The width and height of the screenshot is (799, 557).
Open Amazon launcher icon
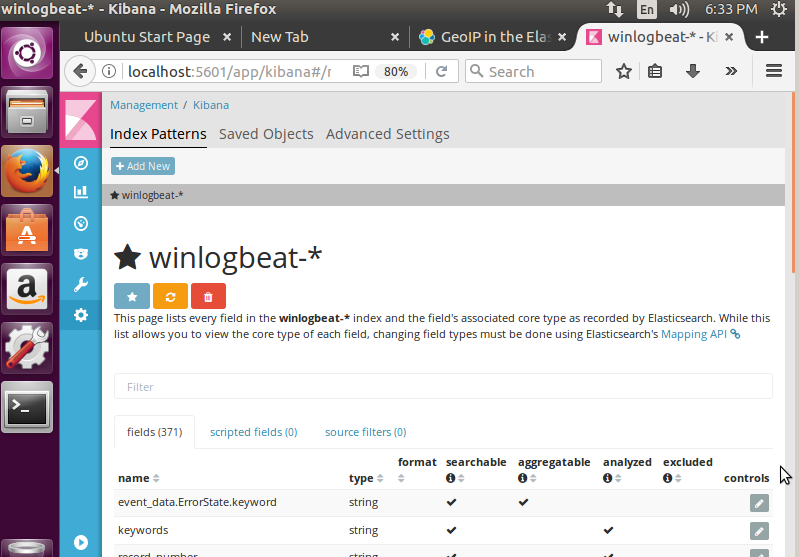[27, 289]
